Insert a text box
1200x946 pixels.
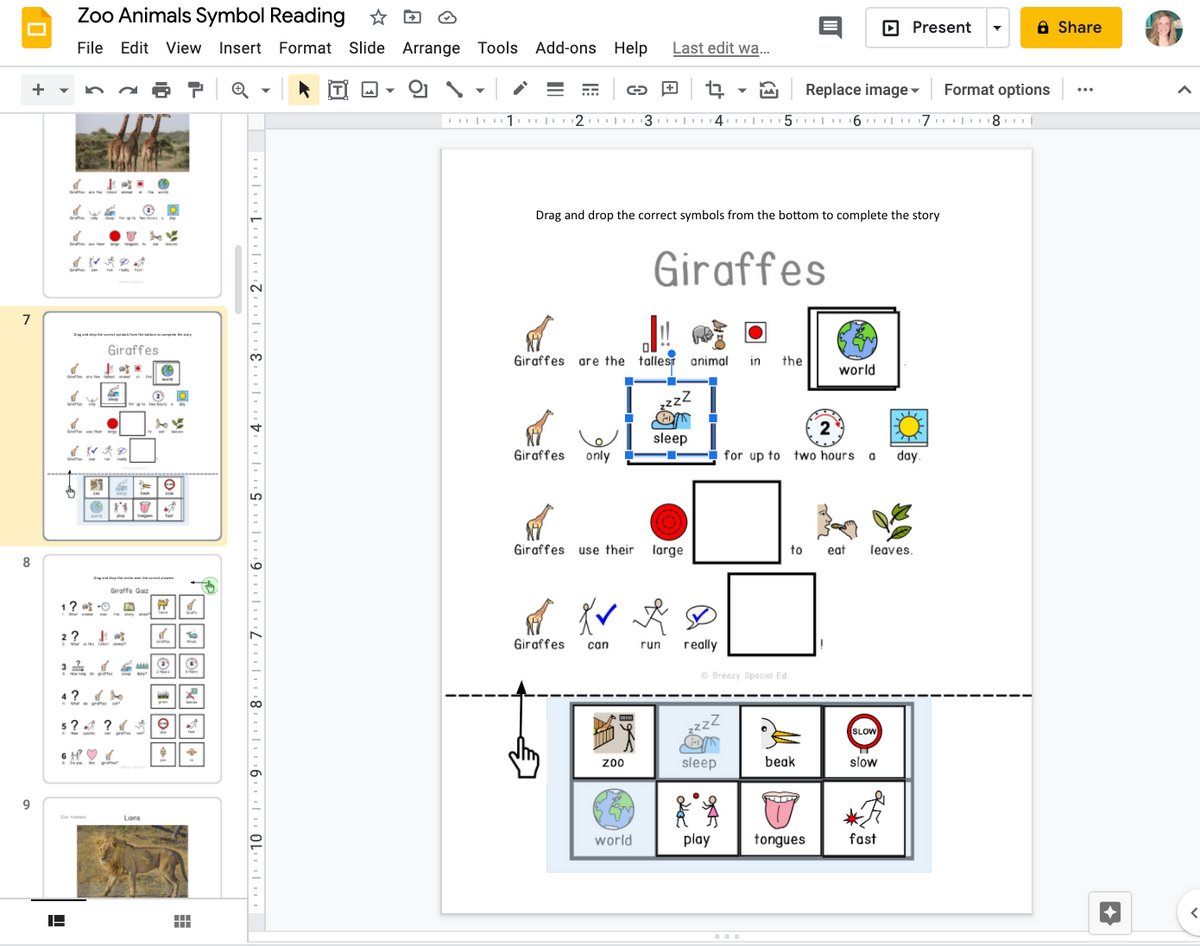(337, 89)
